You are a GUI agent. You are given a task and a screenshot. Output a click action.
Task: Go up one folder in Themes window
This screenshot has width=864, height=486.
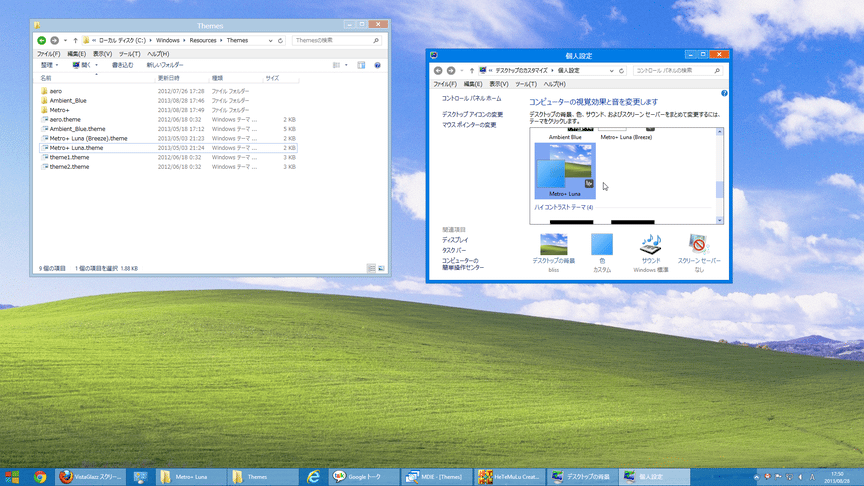[75, 41]
